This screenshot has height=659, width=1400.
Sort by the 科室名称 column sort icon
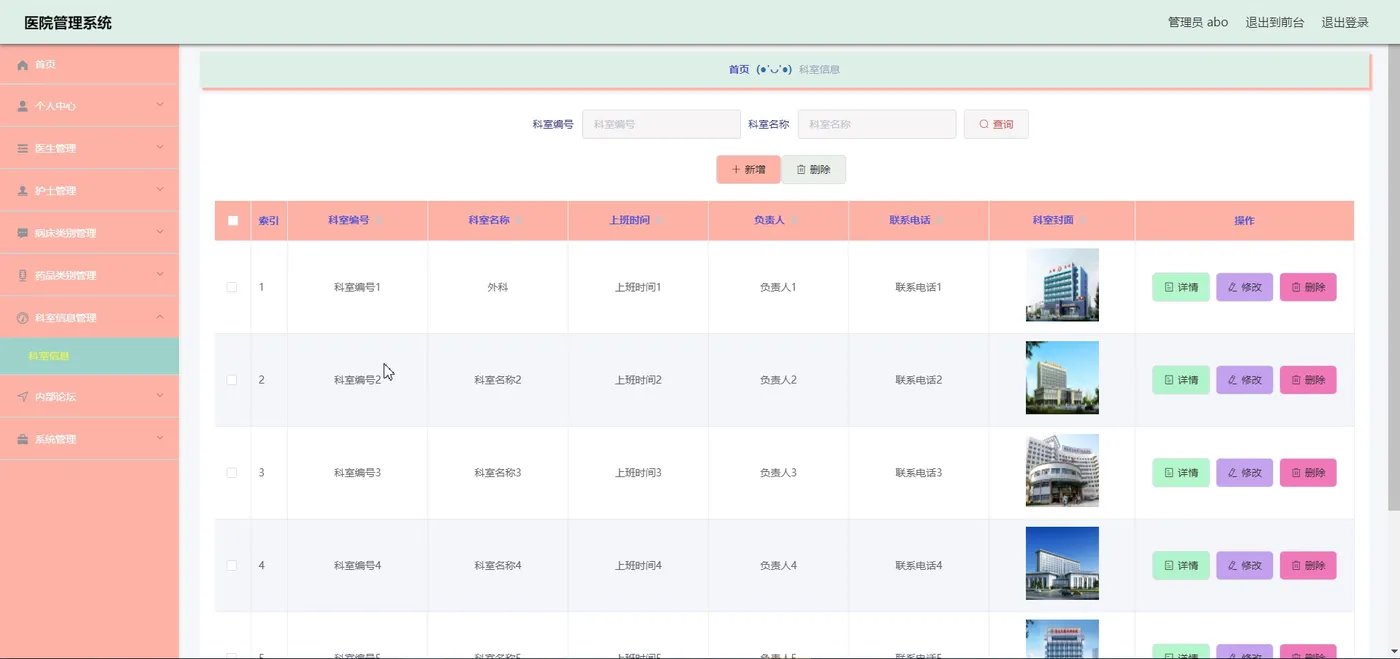[x=520, y=221]
